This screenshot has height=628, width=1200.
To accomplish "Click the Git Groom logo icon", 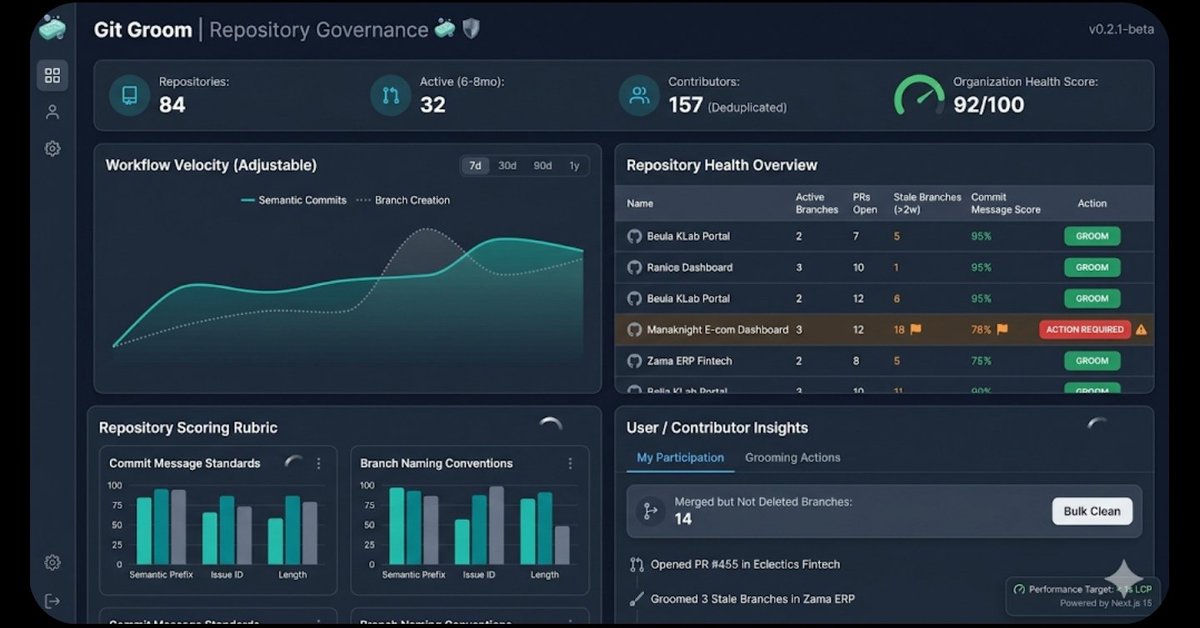I will coord(52,28).
